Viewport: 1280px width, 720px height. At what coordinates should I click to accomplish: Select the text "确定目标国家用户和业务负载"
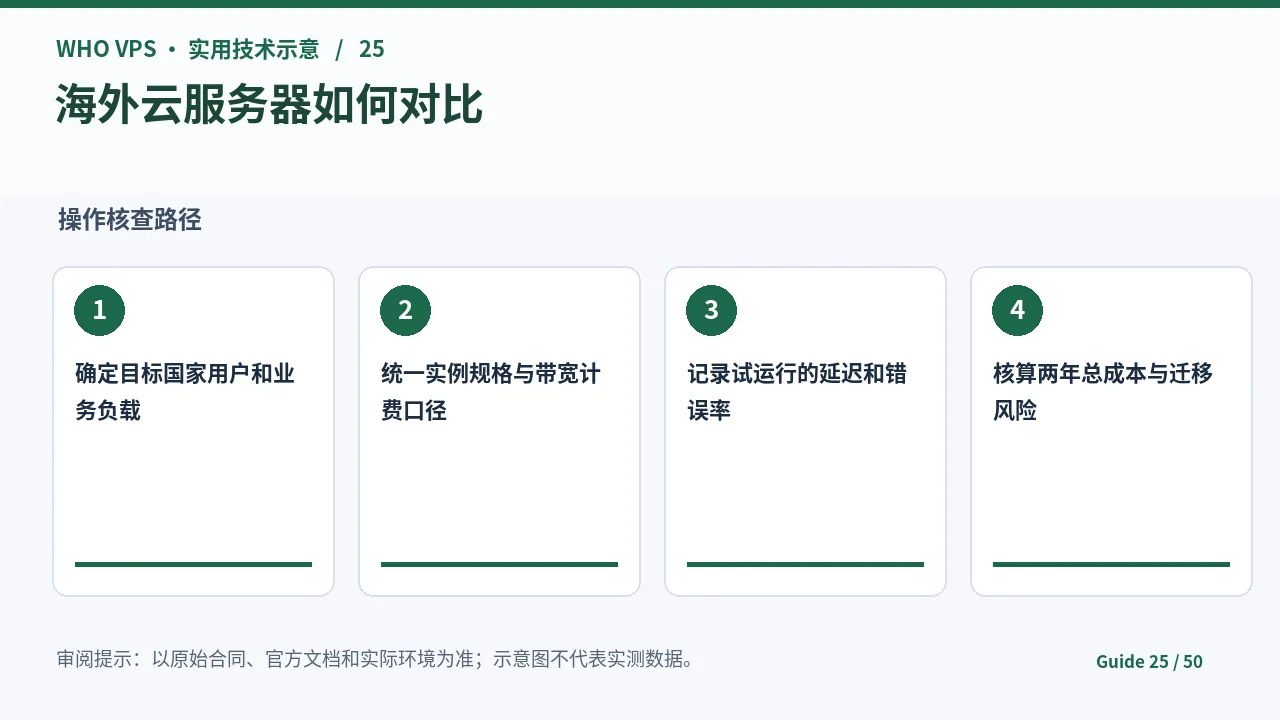pos(185,392)
